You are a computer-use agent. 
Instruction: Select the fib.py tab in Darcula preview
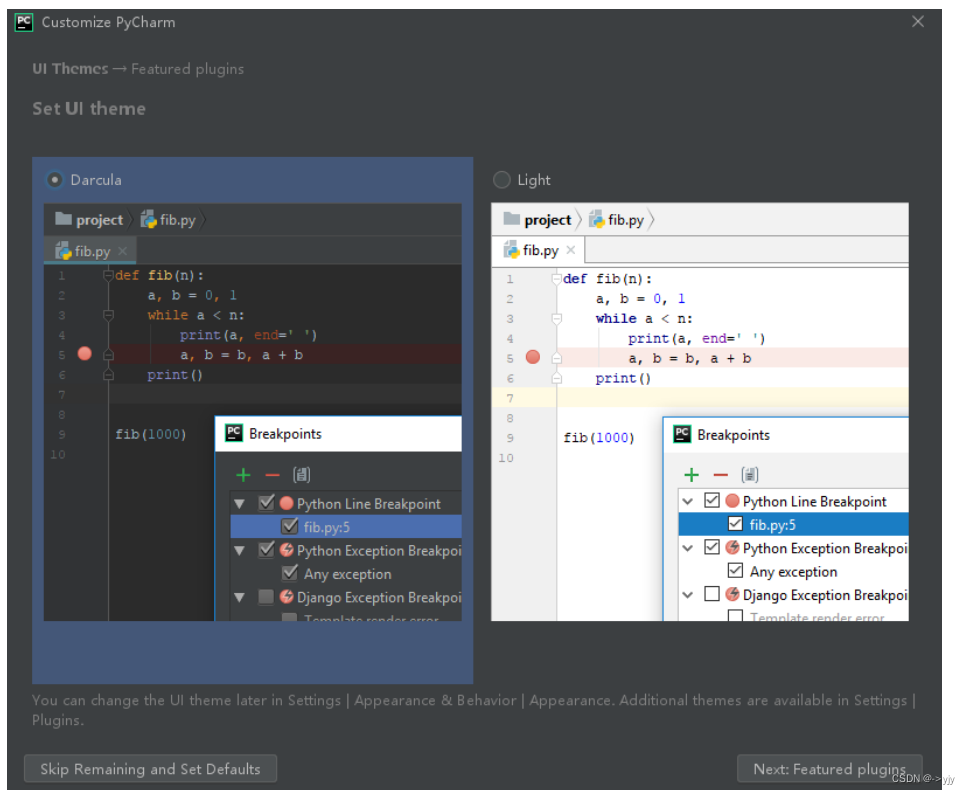pos(90,251)
